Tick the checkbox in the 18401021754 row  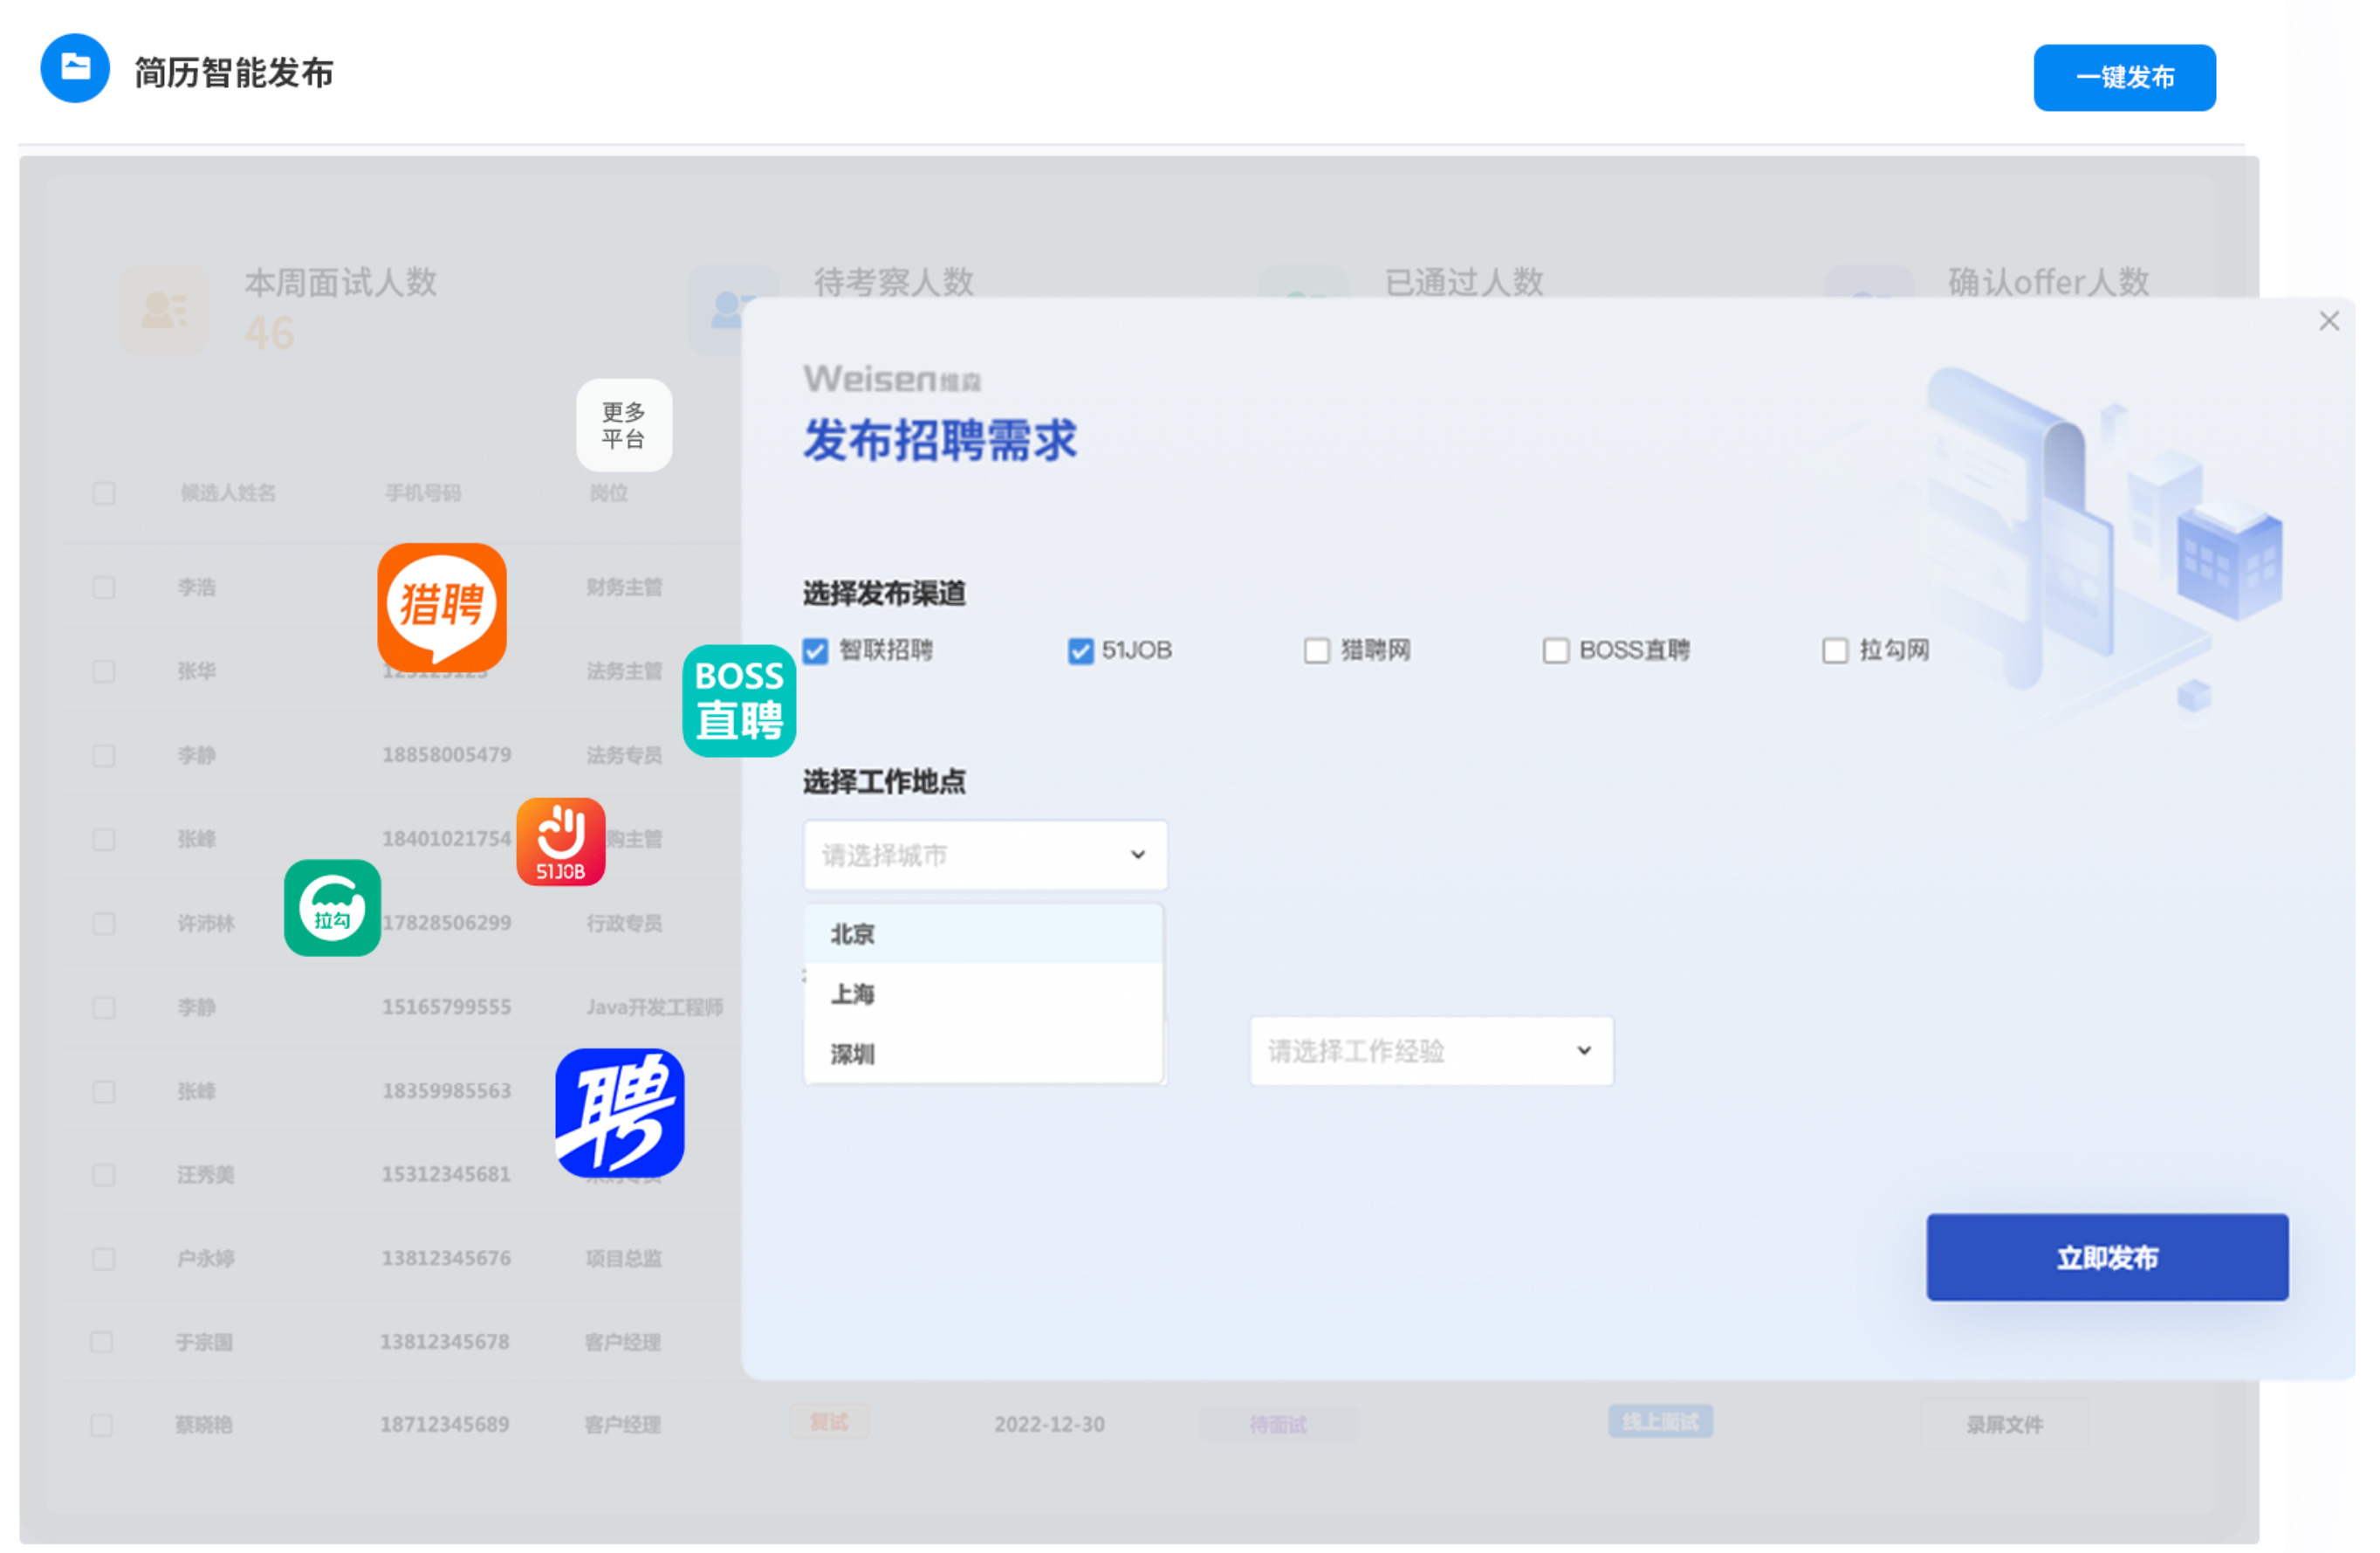tap(104, 839)
